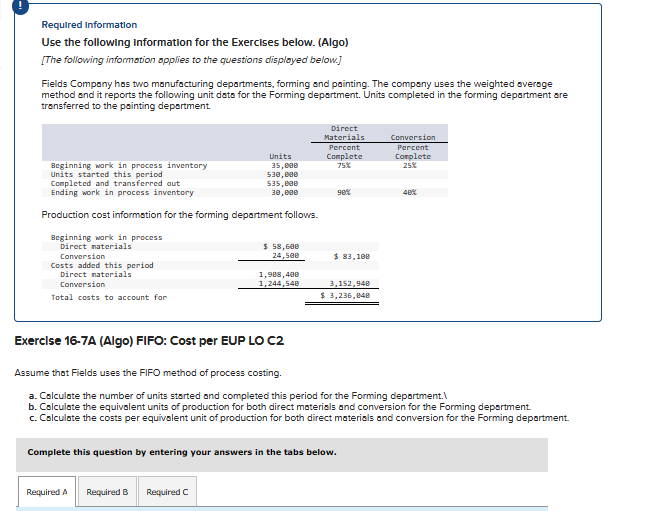Select the $ 3,236,040 total cost
The width and height of the screenshot is (660, 511).
(x=345, y=295)
